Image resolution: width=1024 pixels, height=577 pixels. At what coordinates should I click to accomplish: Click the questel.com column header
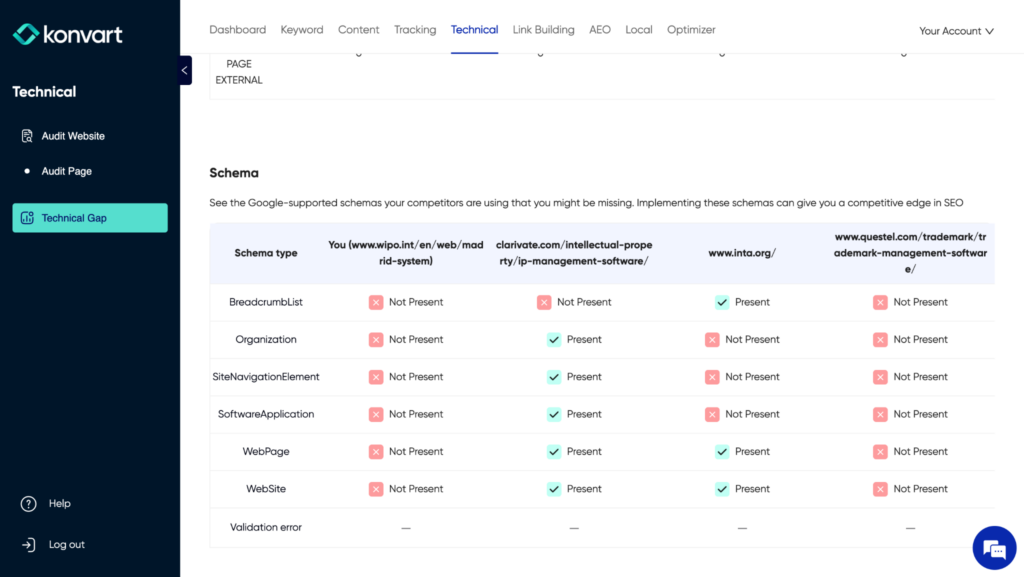click(x=910, y=253)
